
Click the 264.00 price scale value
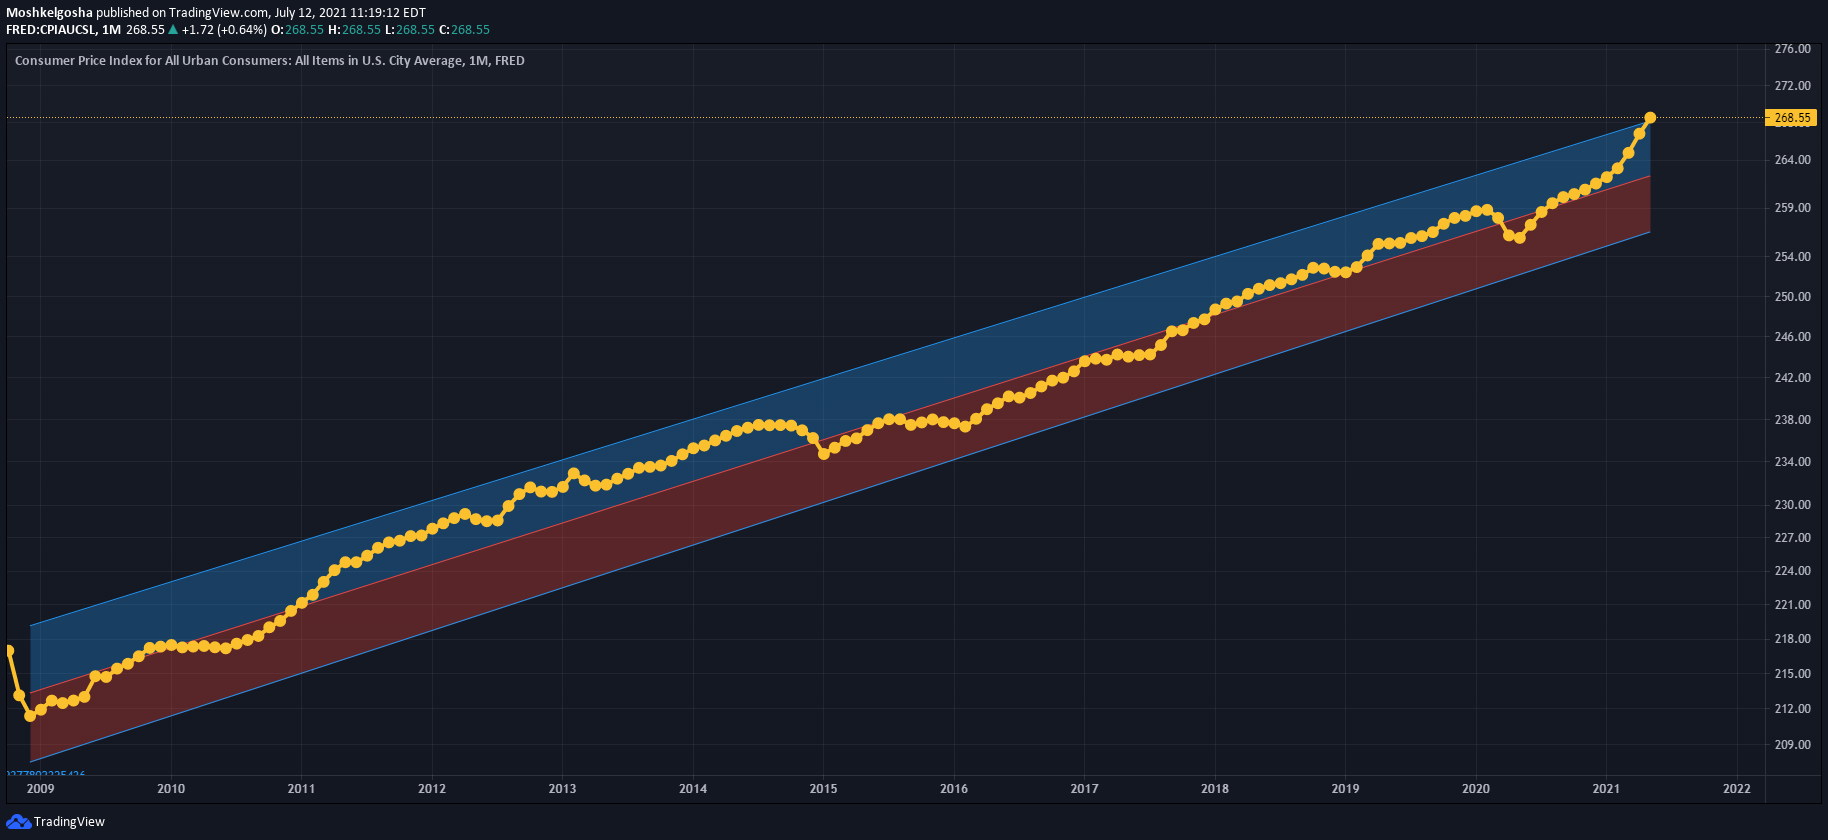point(1792,160)
